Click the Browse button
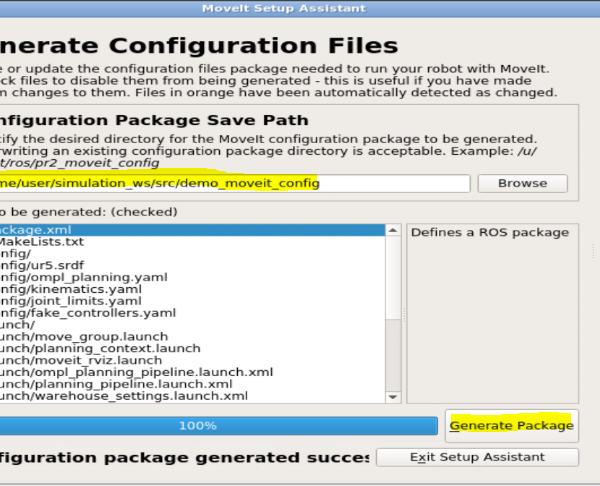600x486 pixels. tap(522, 183)
